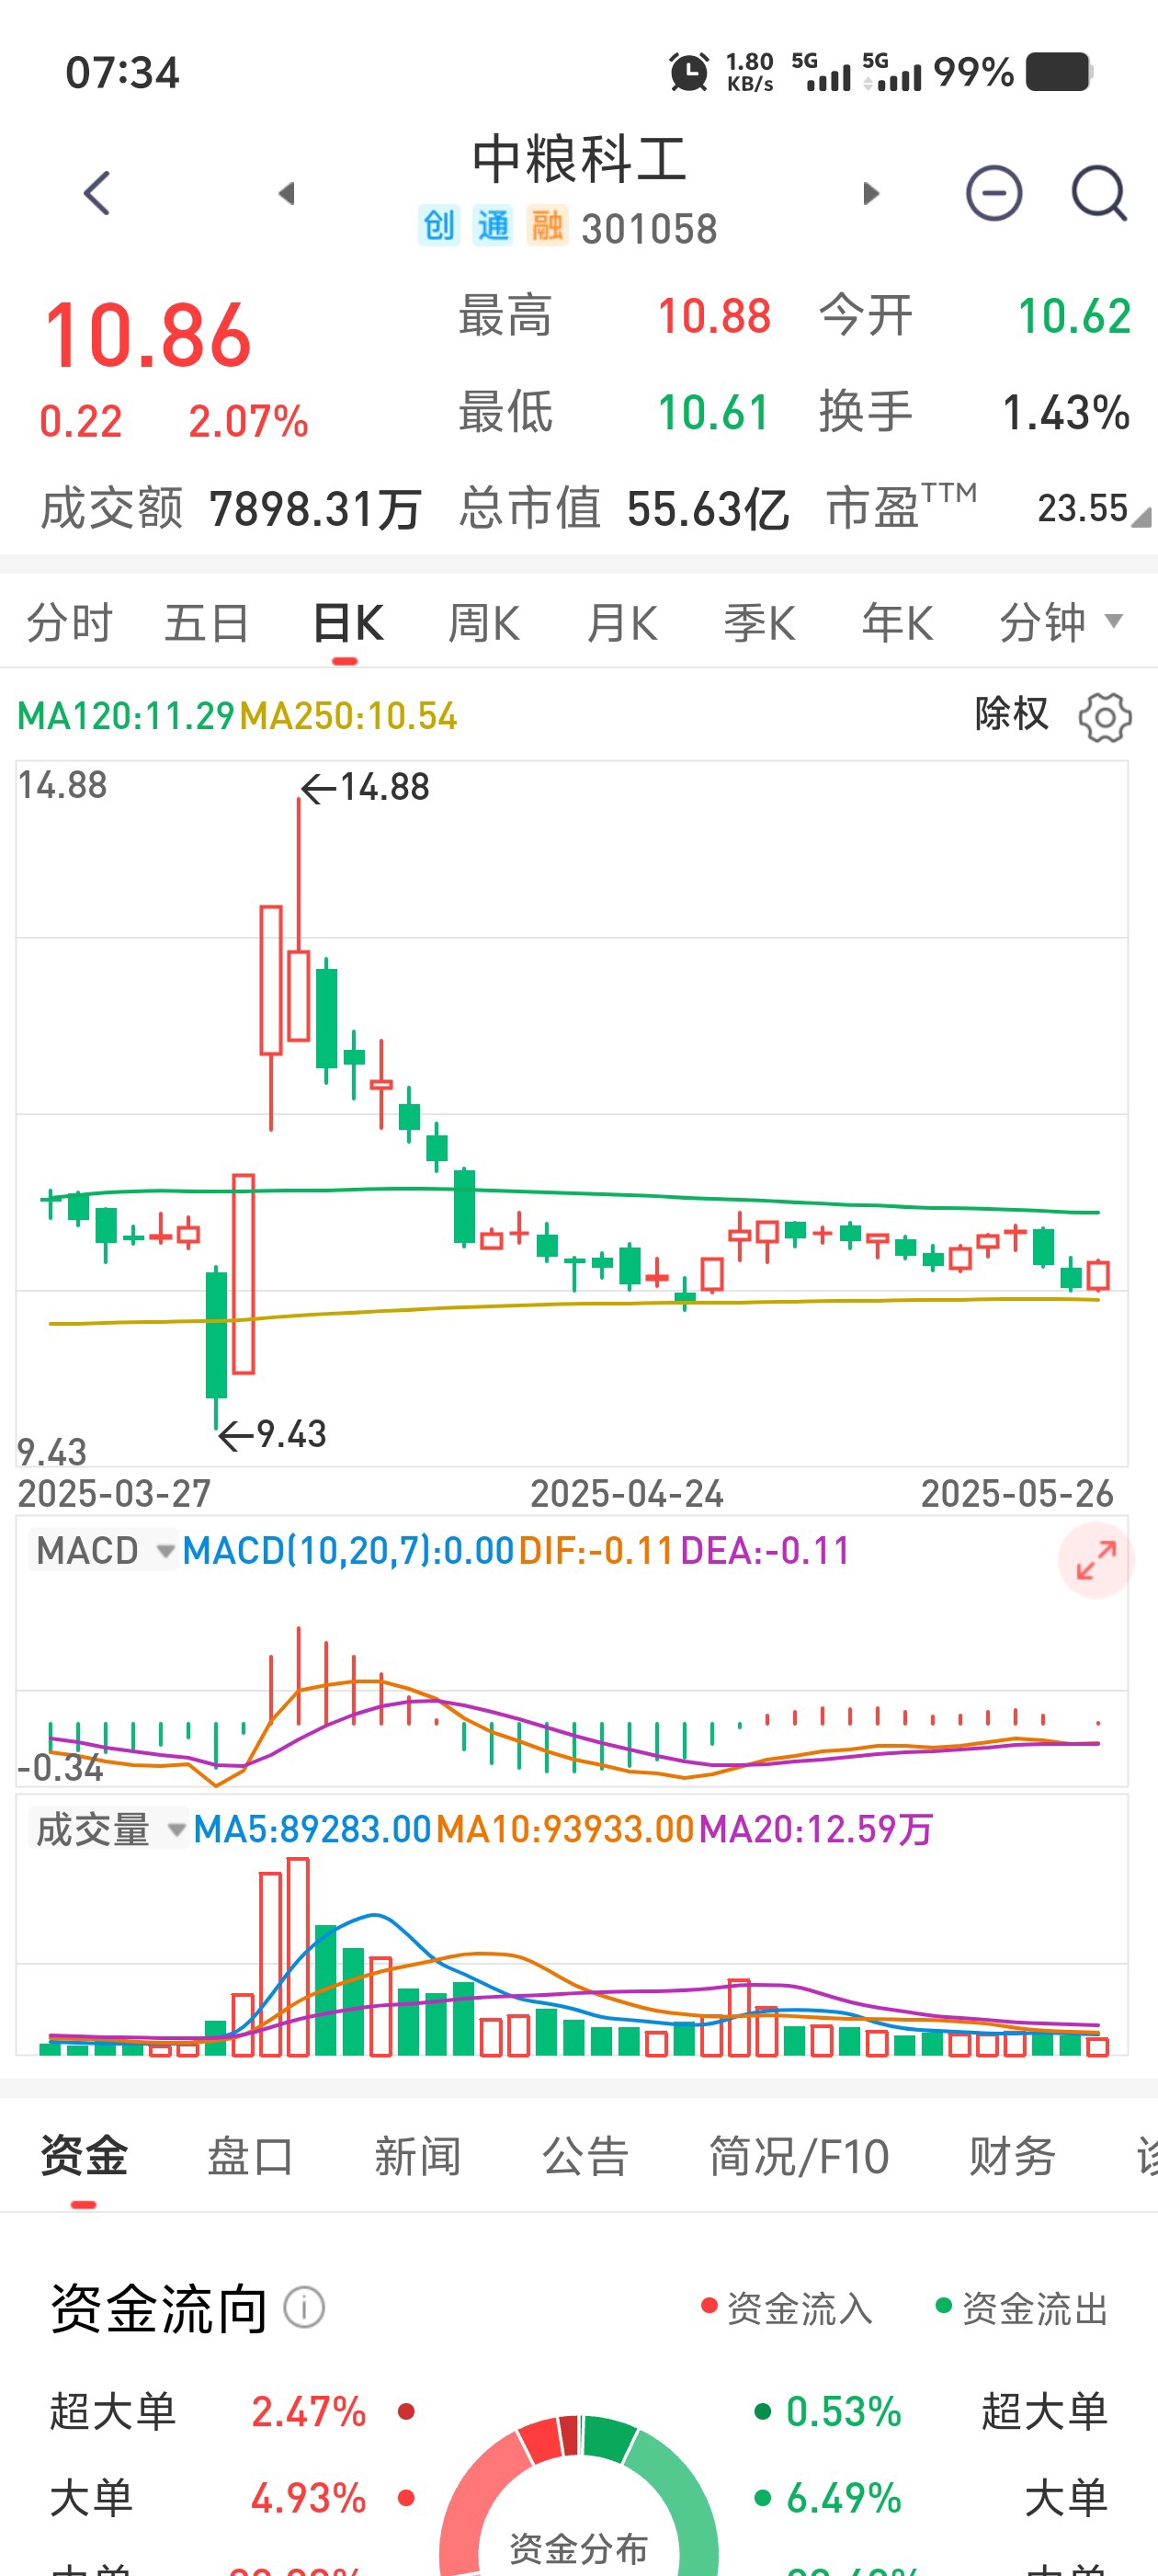The width and height of the screenshot is (1158, 2576).
Task: Tap current price 10.86
Action: click(x=147, y=336)
